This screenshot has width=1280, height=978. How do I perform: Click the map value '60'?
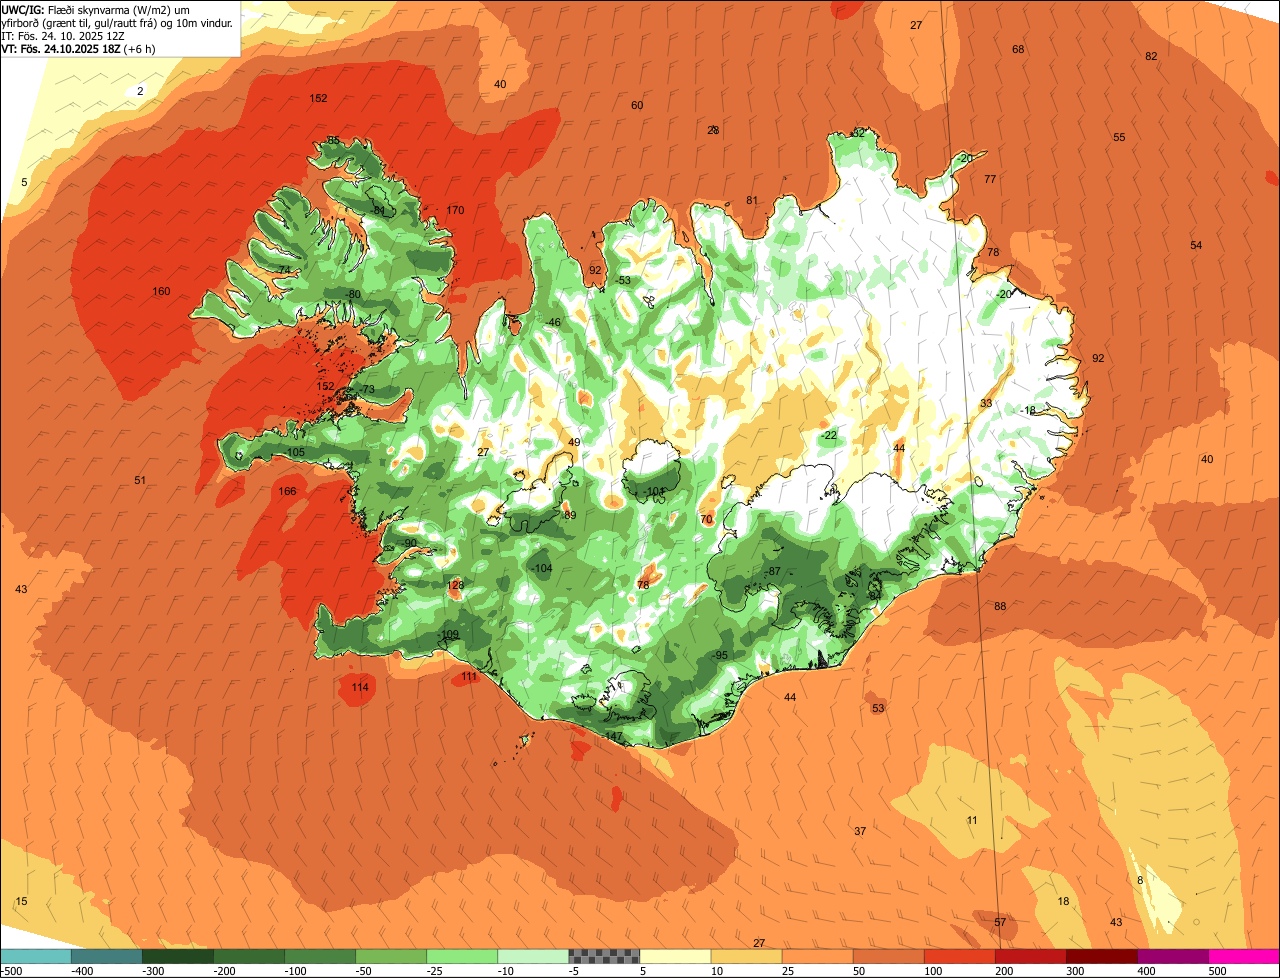637,105
